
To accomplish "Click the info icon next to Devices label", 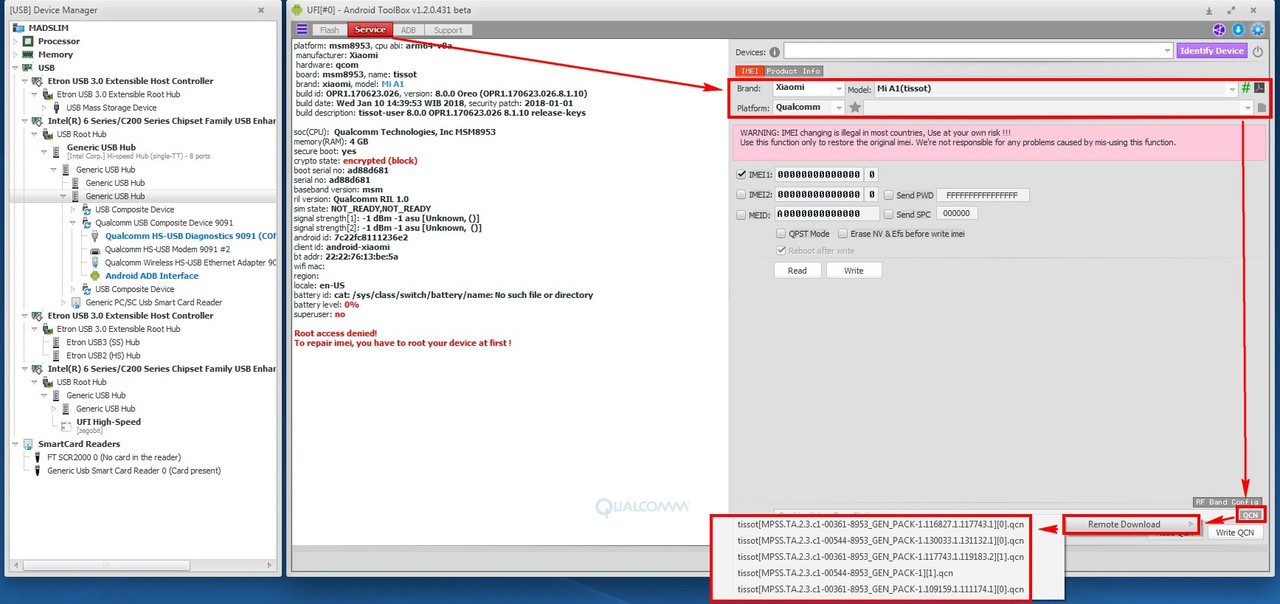I will click(x=775, y=51).
